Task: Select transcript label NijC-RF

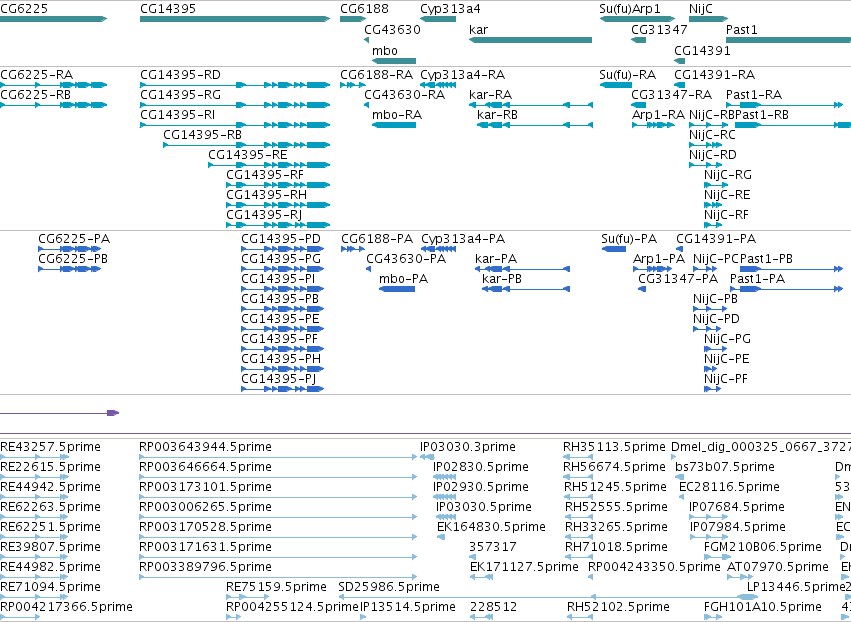Action: tap(726, 214)
